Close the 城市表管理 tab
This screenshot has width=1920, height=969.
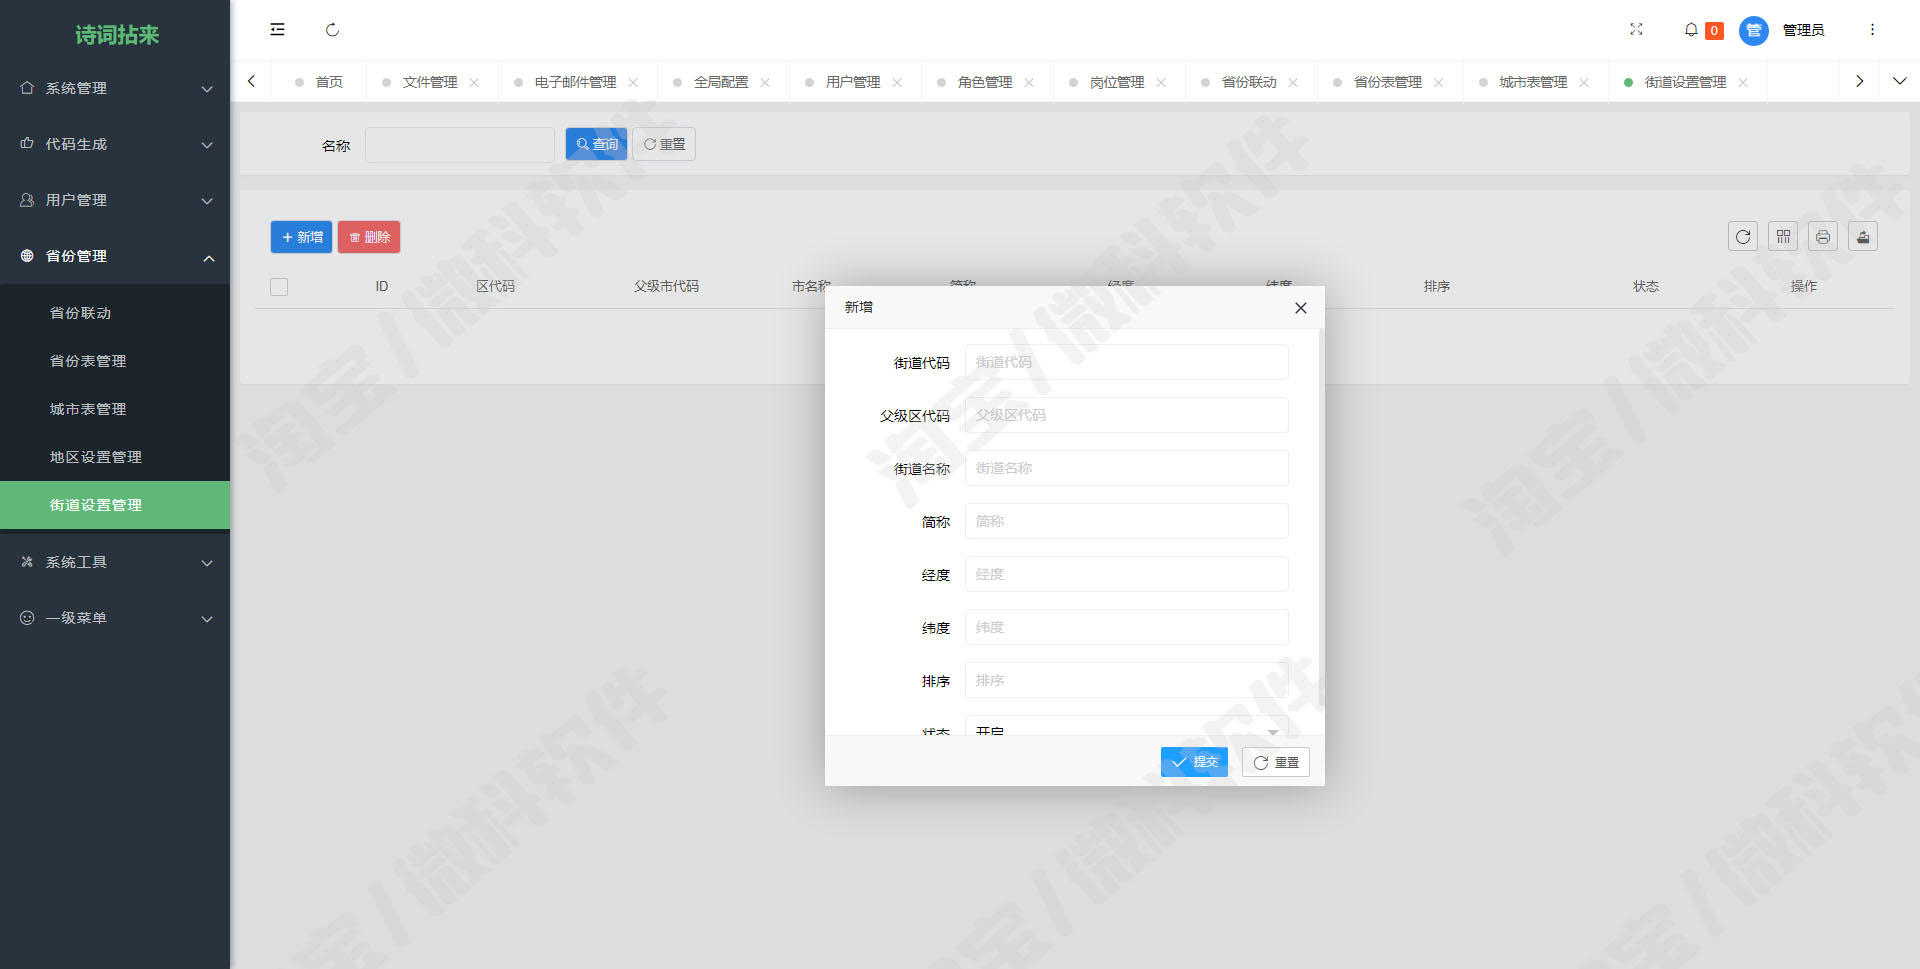coord(1584,83)
